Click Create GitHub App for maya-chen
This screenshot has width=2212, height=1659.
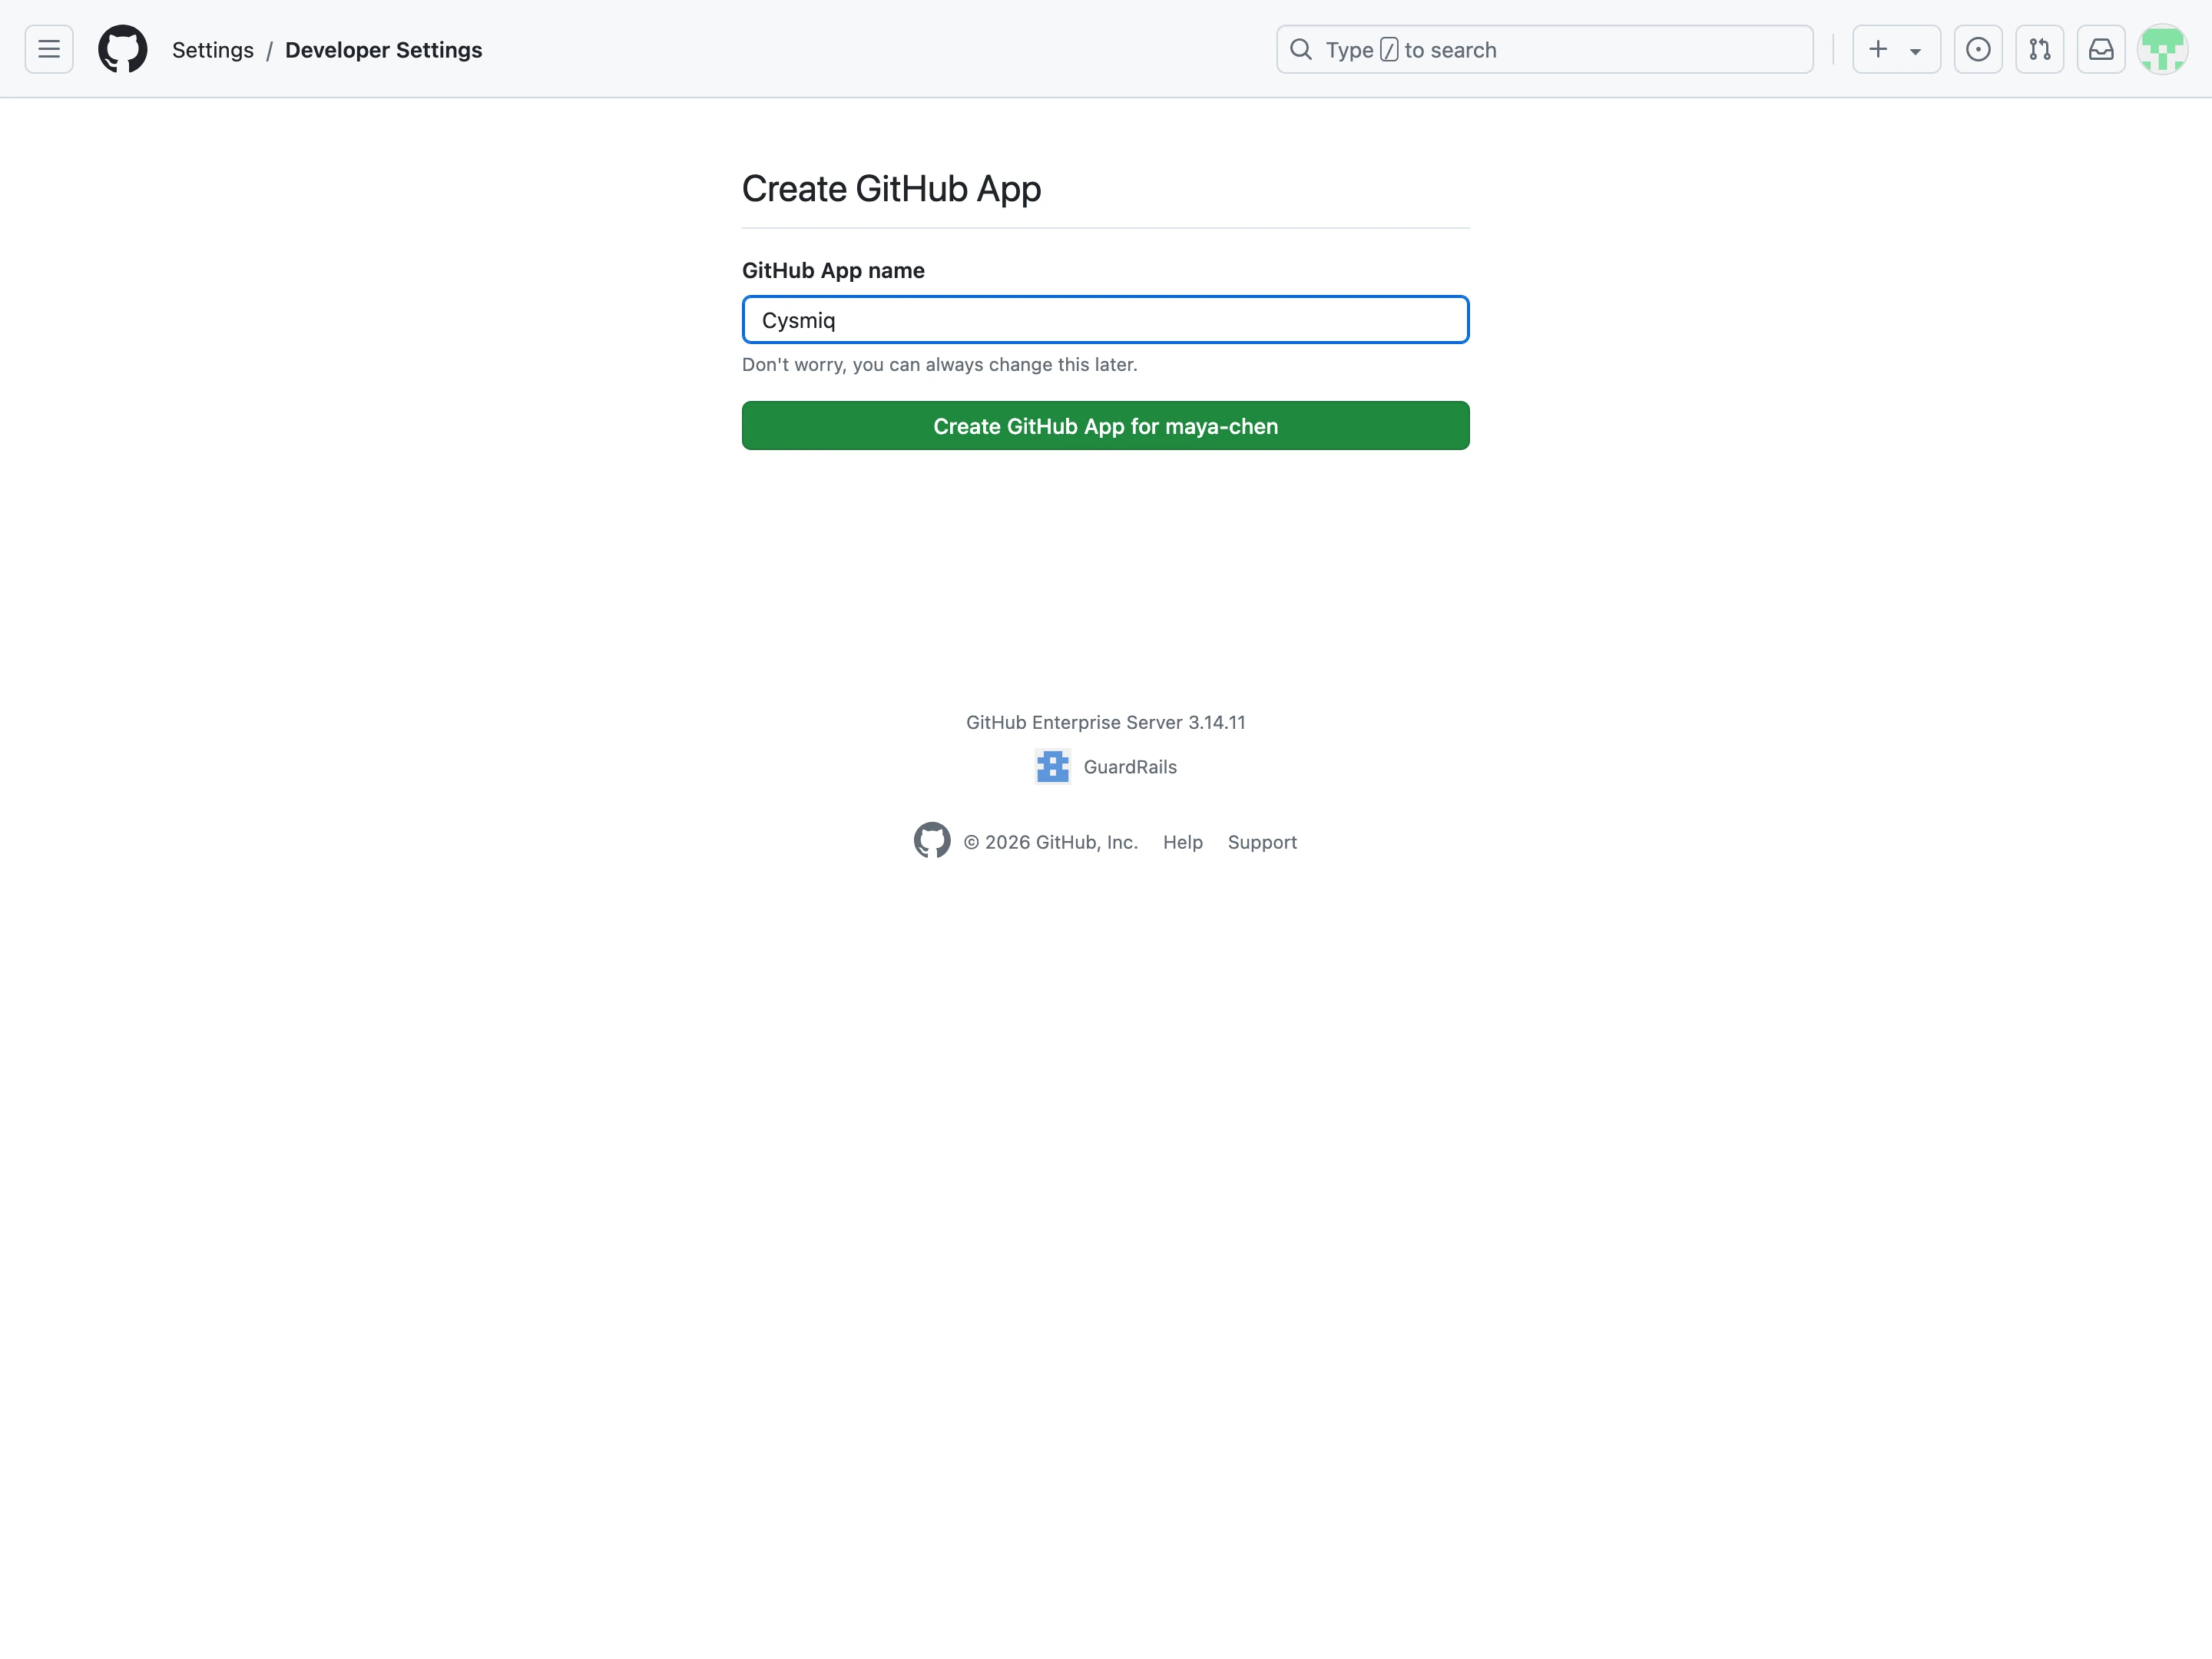[x=1105, y=426]
